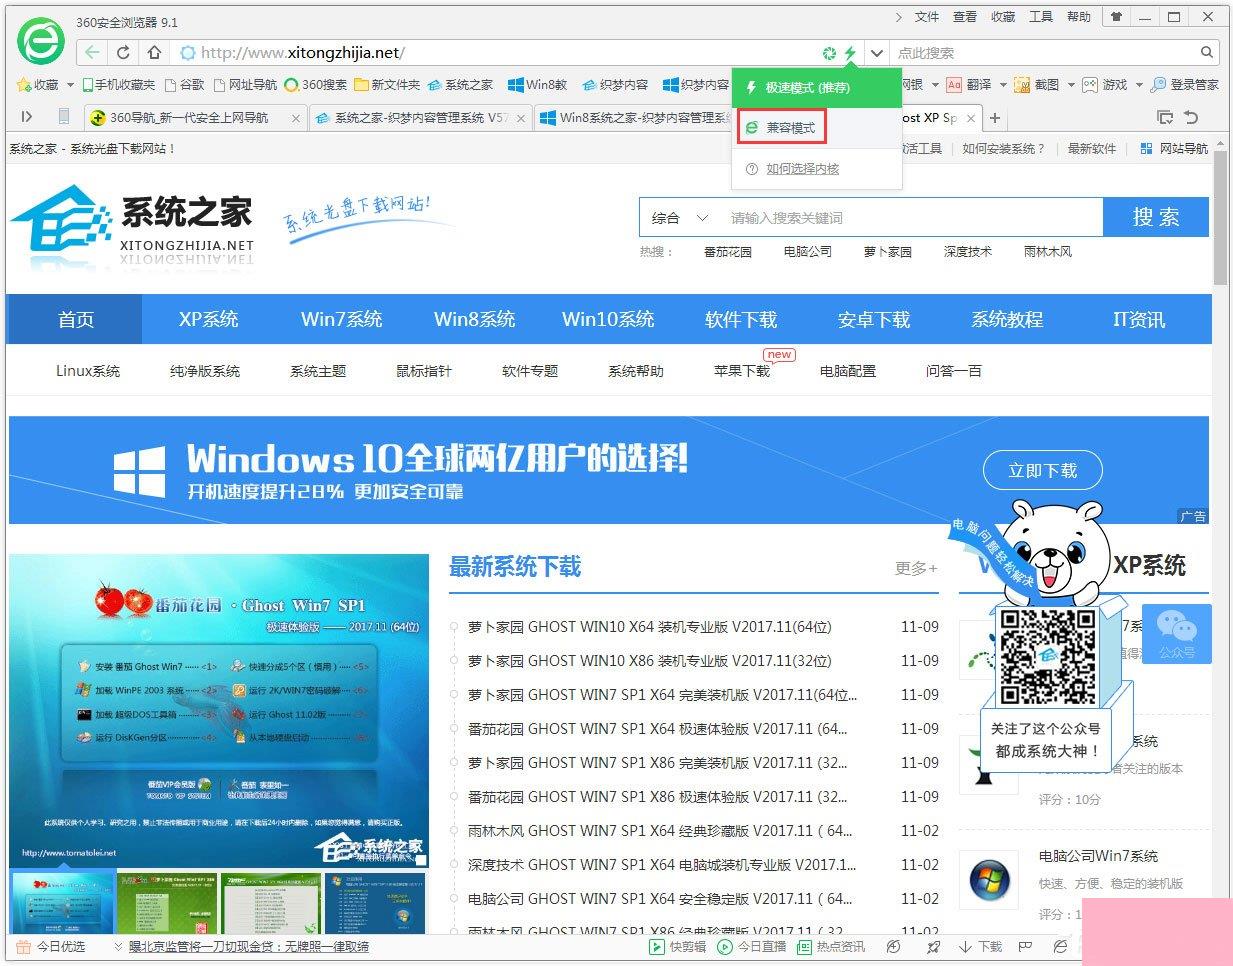Click the 番茄花园 hot search link
1233x966 pixels.
point(727,251)
